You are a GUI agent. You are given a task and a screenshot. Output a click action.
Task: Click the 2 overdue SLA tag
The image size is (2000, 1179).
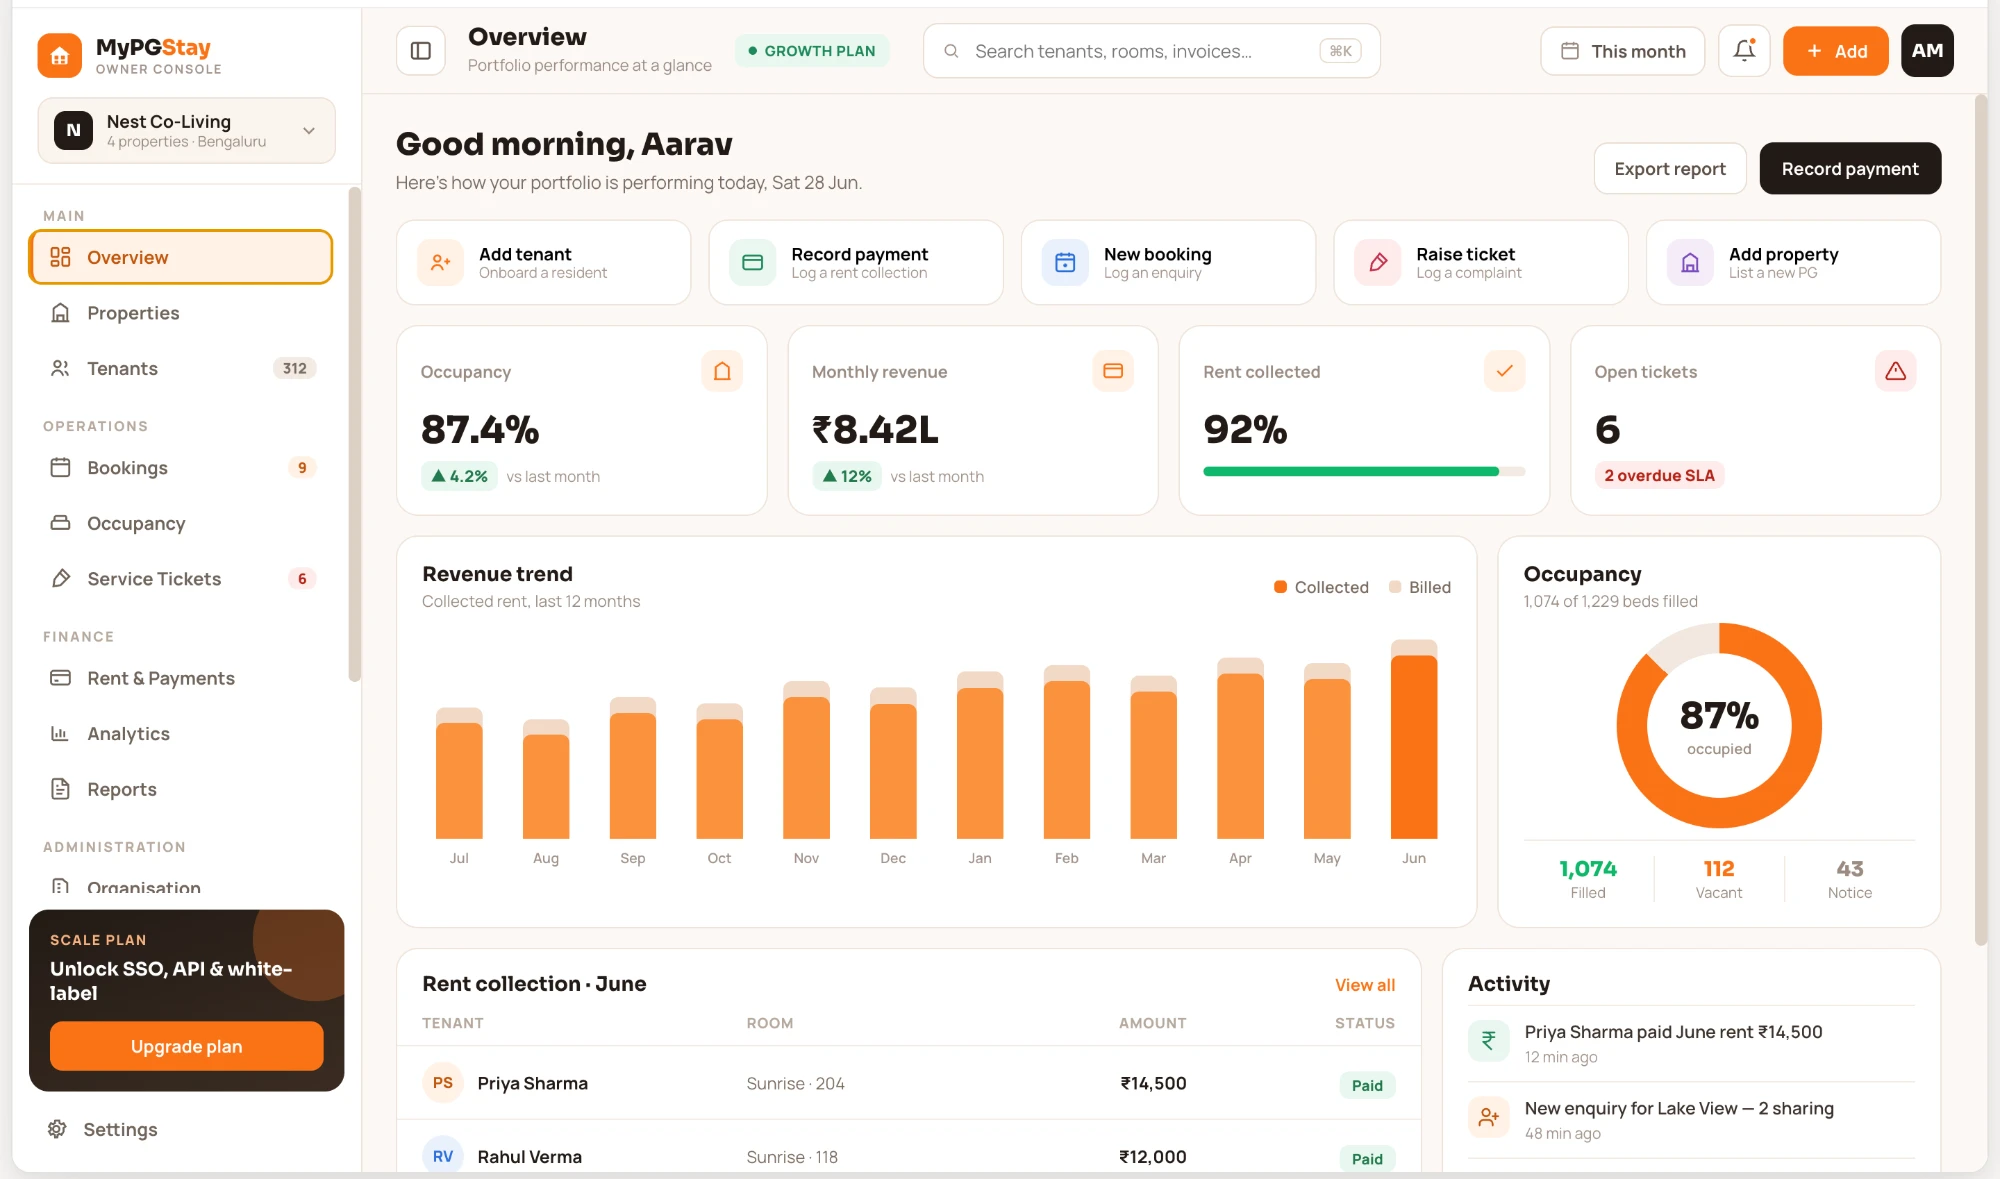pyautogui.click(x=1659, y=476)
